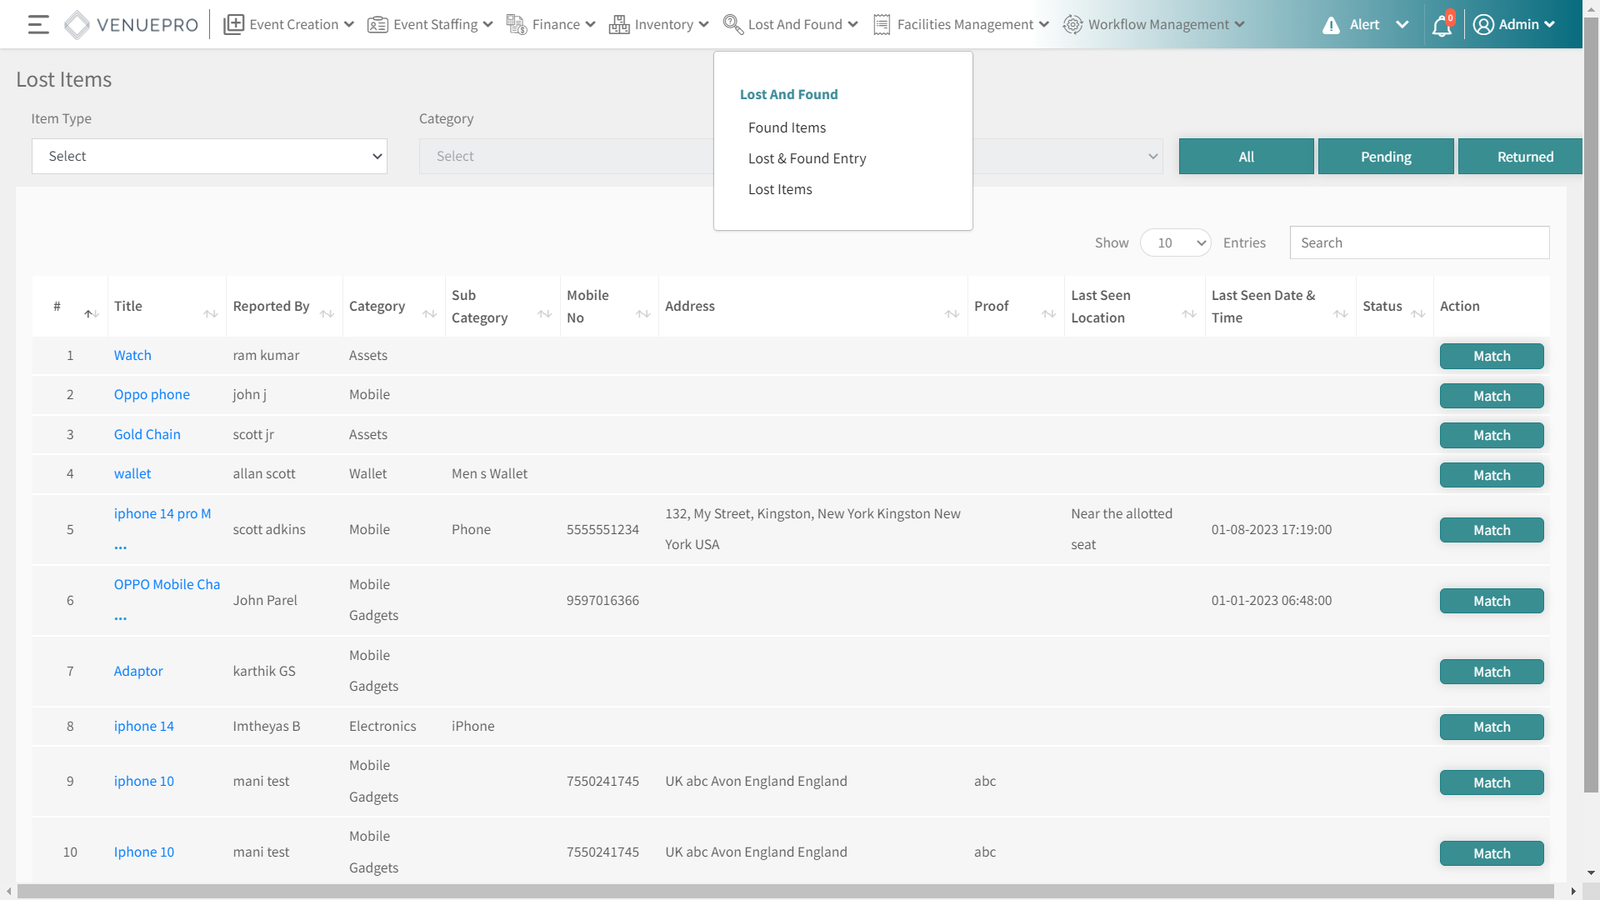Screen dimensions: 1600x900
Task: Sort by Reported By column arrows
Action: [x=326, y=314]
